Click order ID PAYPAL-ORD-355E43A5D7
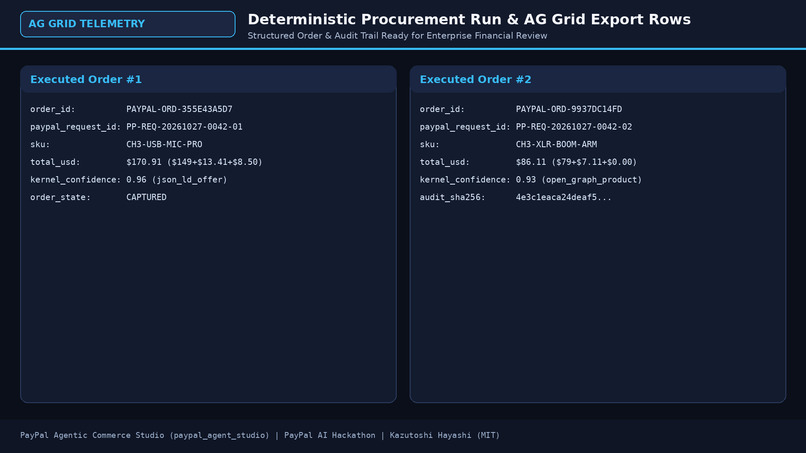This screenshot has width=806, height=453. tap(179, 109)
